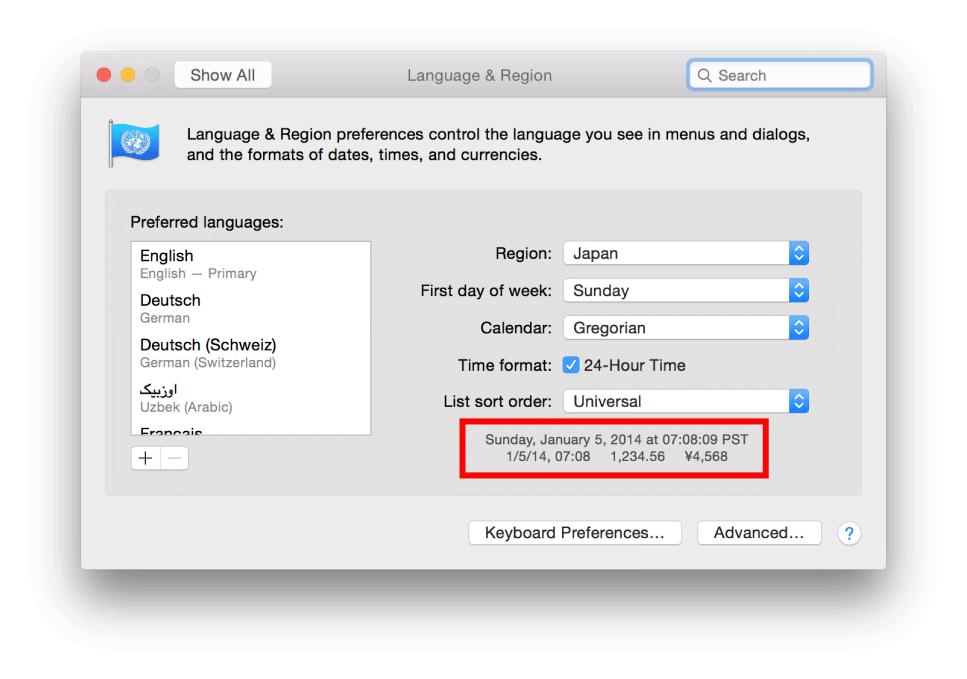Image resolution: width=967 pixels, height=679 pixels.
Task: Click the Region dropdown stepper arrows
Action: (x=799, y=253)
